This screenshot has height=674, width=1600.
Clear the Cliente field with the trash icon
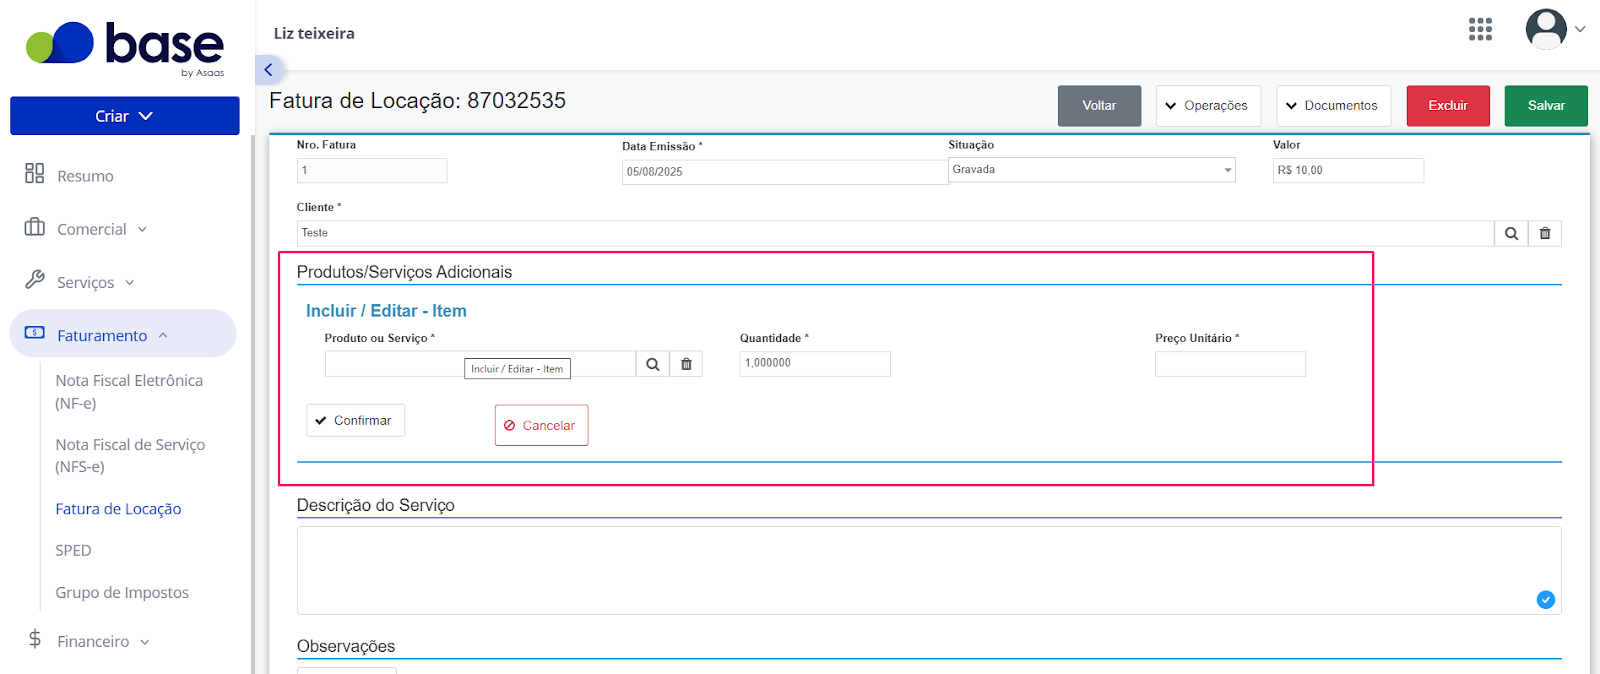pyautogui.click(x=1545, y=233)
